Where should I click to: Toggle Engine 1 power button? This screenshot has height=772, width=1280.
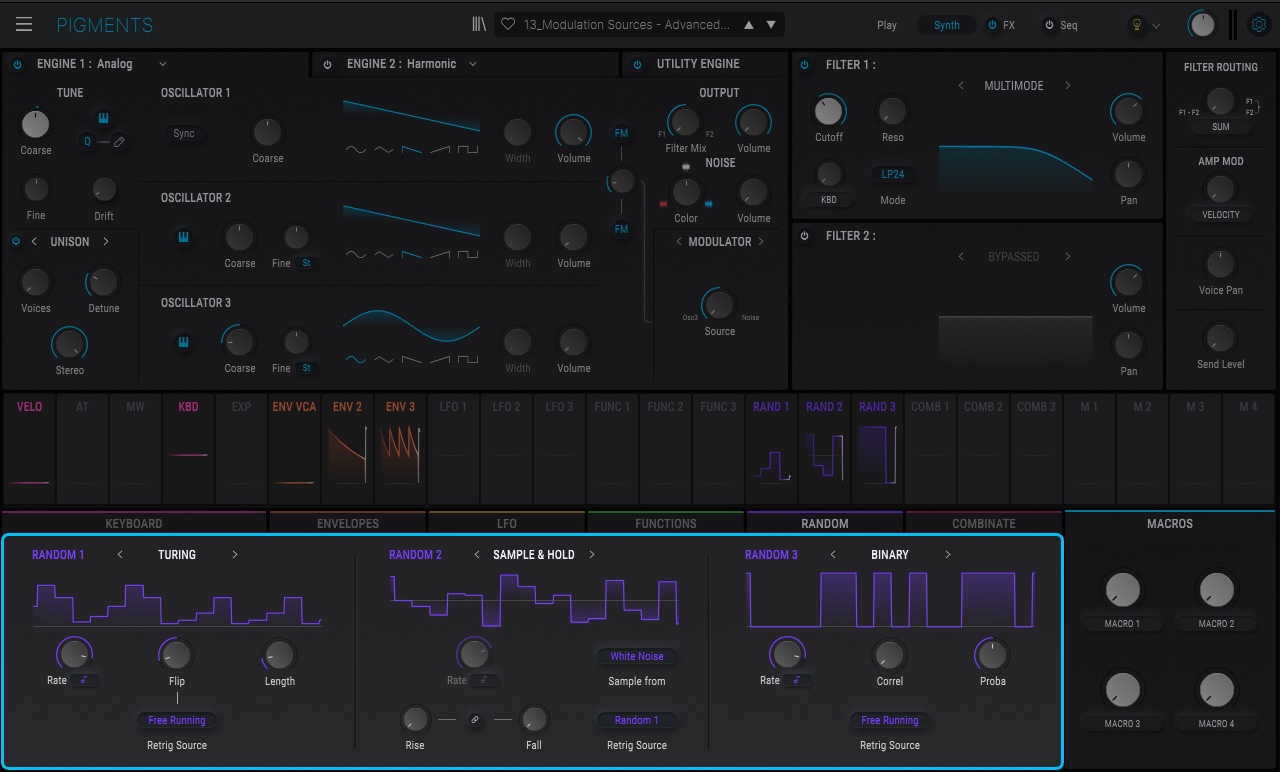[17, 64]
